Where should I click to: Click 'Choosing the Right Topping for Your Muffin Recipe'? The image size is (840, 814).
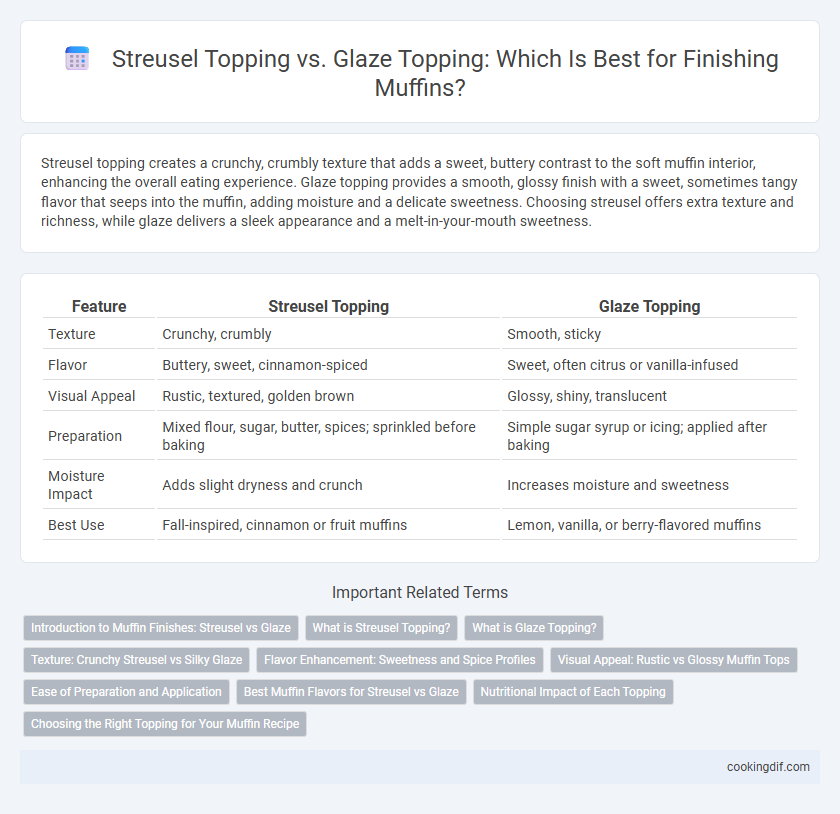(165, 723)
